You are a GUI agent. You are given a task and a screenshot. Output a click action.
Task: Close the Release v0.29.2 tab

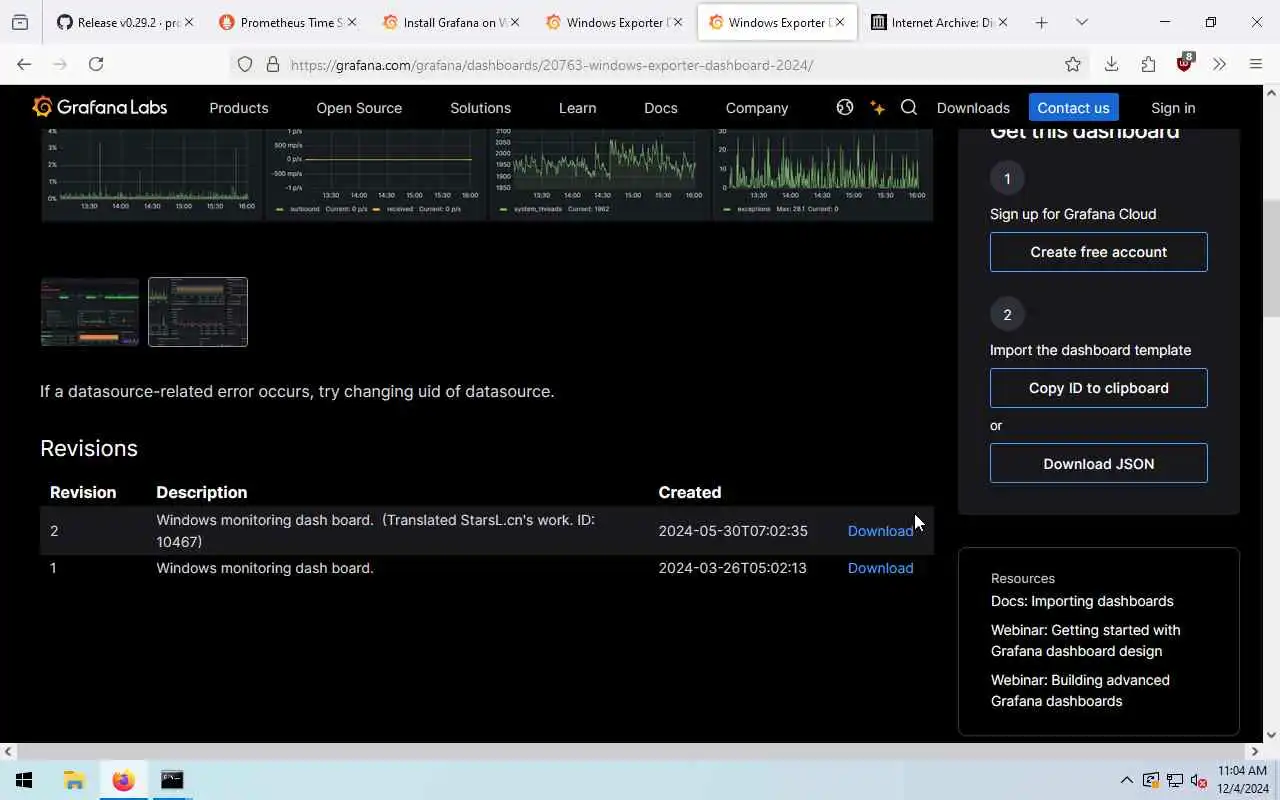(x=188, y=22)
